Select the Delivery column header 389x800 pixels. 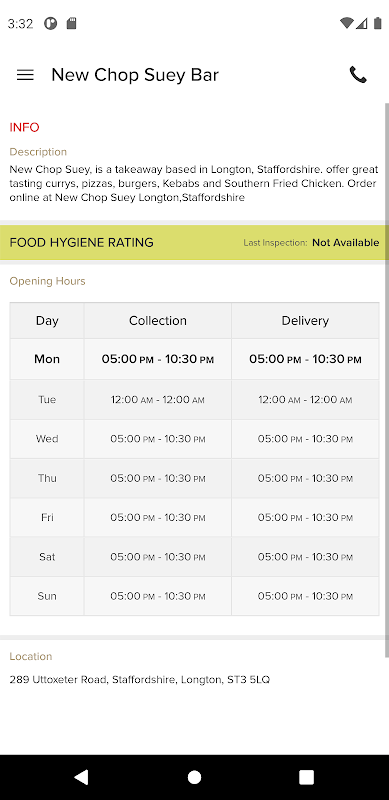click(305, 321)
